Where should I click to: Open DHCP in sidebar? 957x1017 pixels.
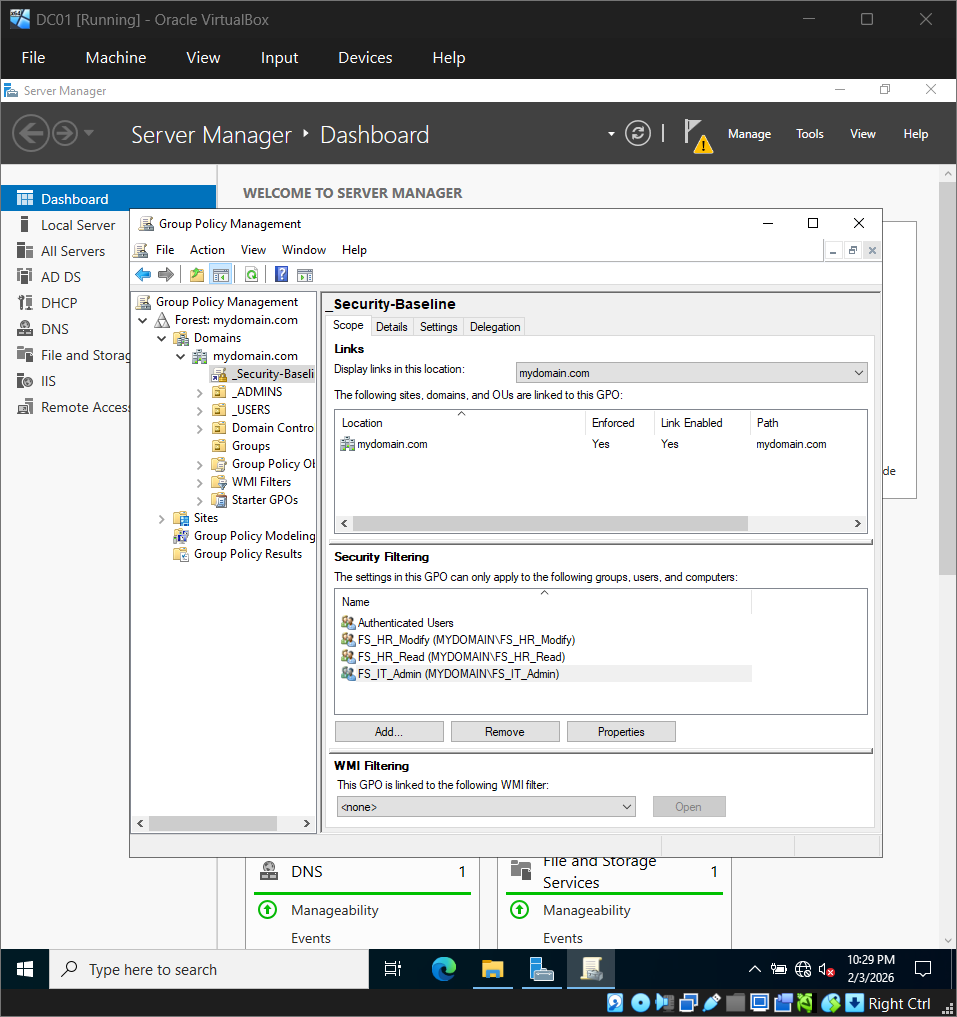(x=58, y=303)
